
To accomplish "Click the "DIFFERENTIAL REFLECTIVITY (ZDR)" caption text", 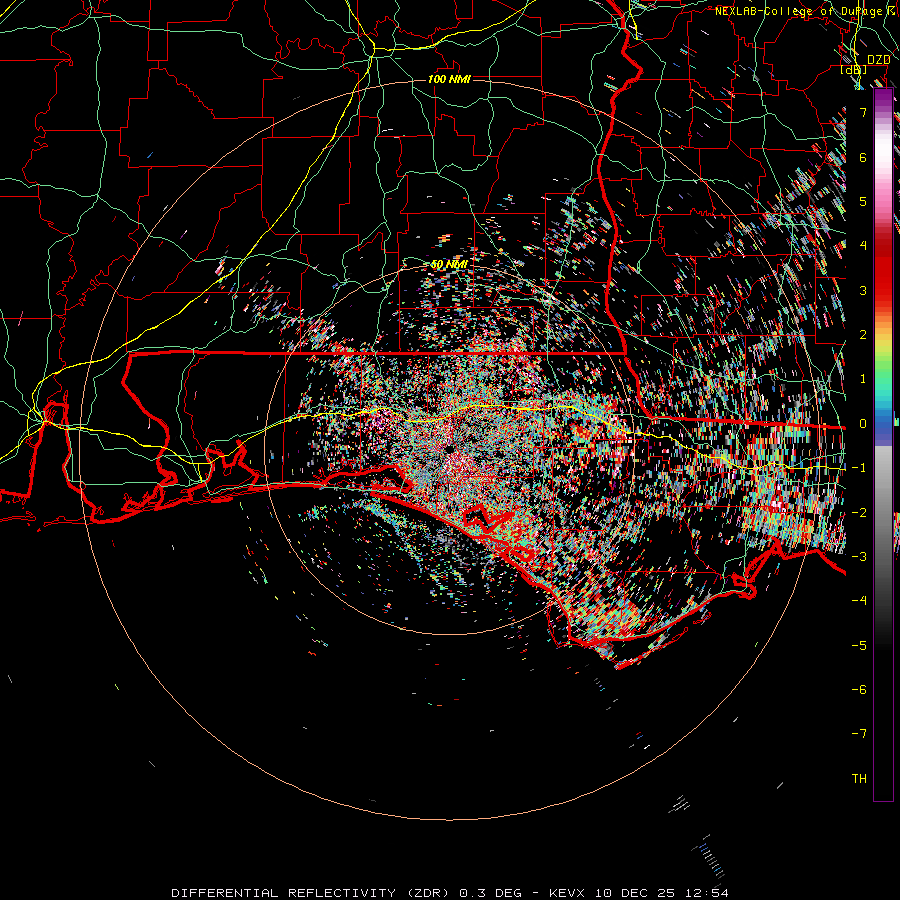I will (x=312, y=893).
